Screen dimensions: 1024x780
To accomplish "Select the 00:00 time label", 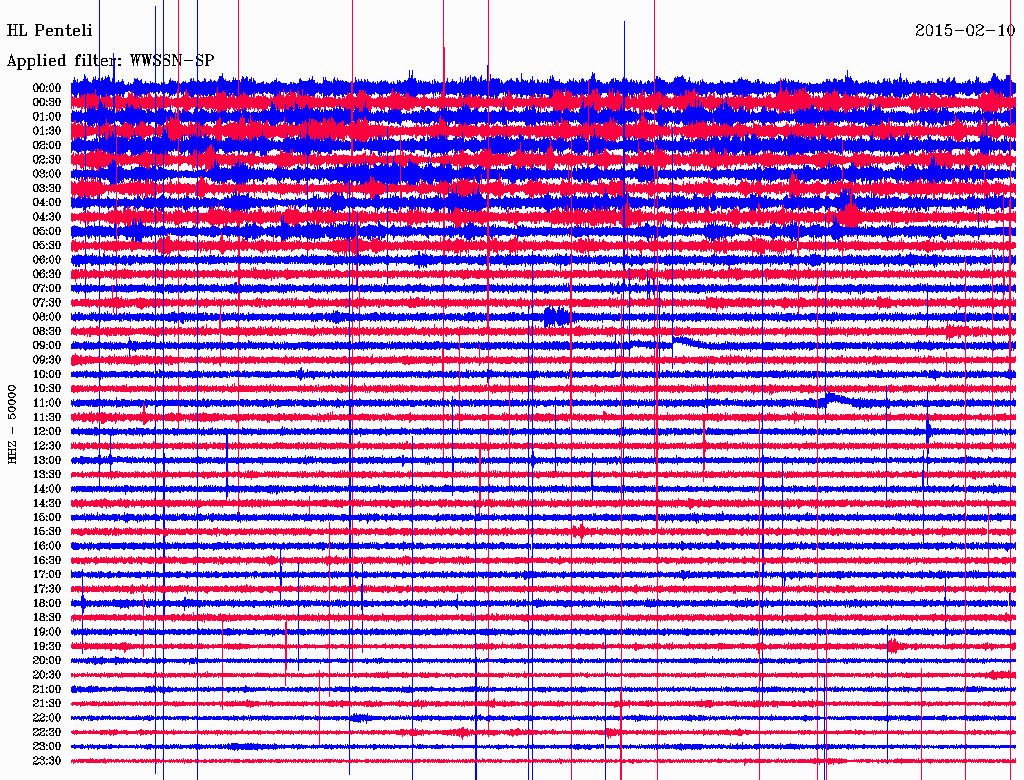I will click(47, 88).
